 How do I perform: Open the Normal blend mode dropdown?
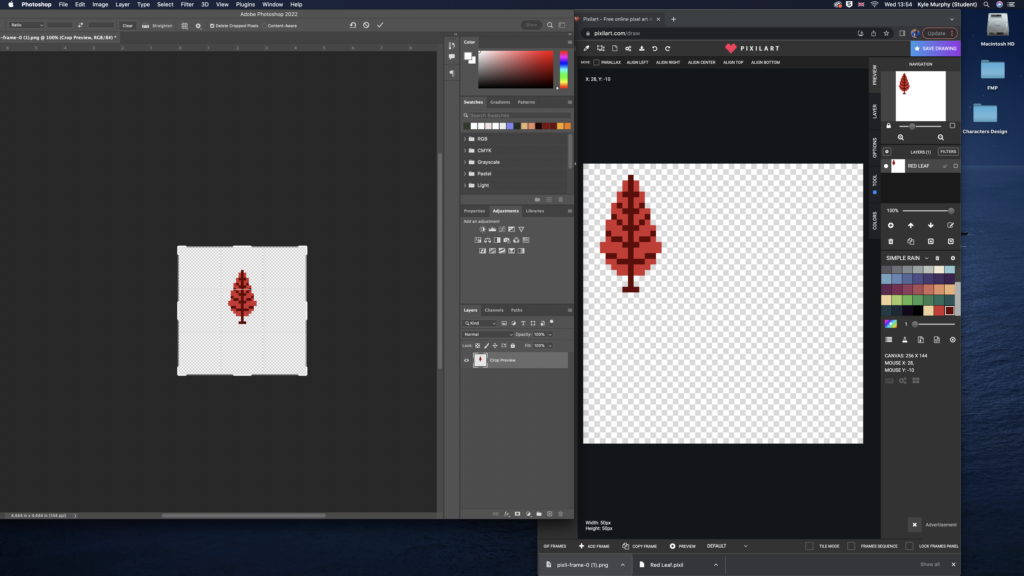pos(488,334)
